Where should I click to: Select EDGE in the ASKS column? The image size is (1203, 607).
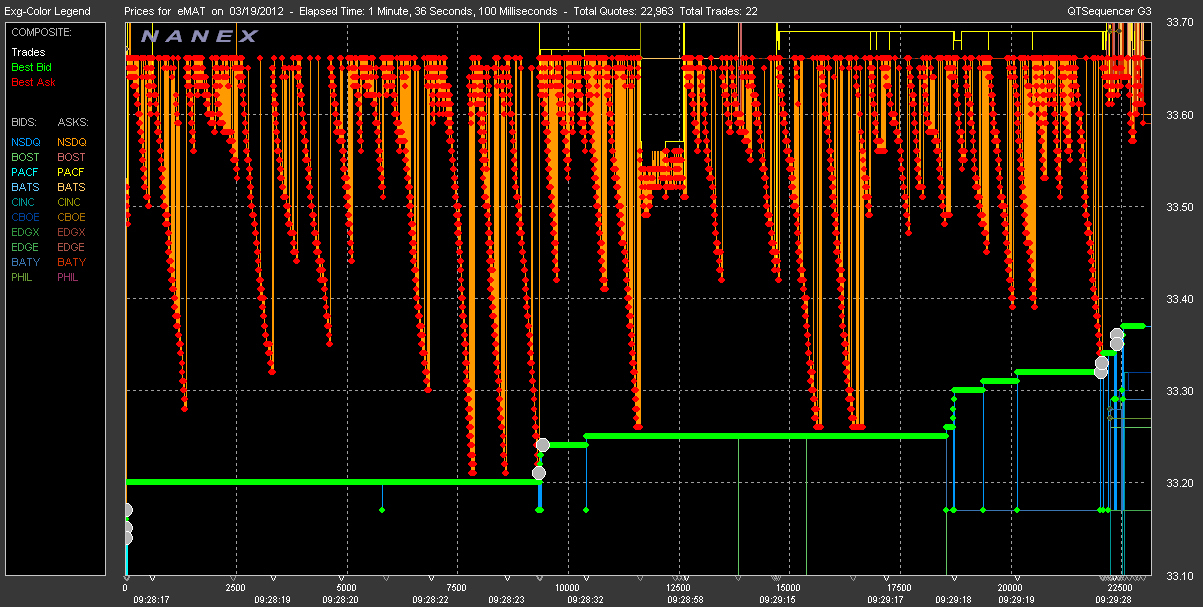point(72,247)
